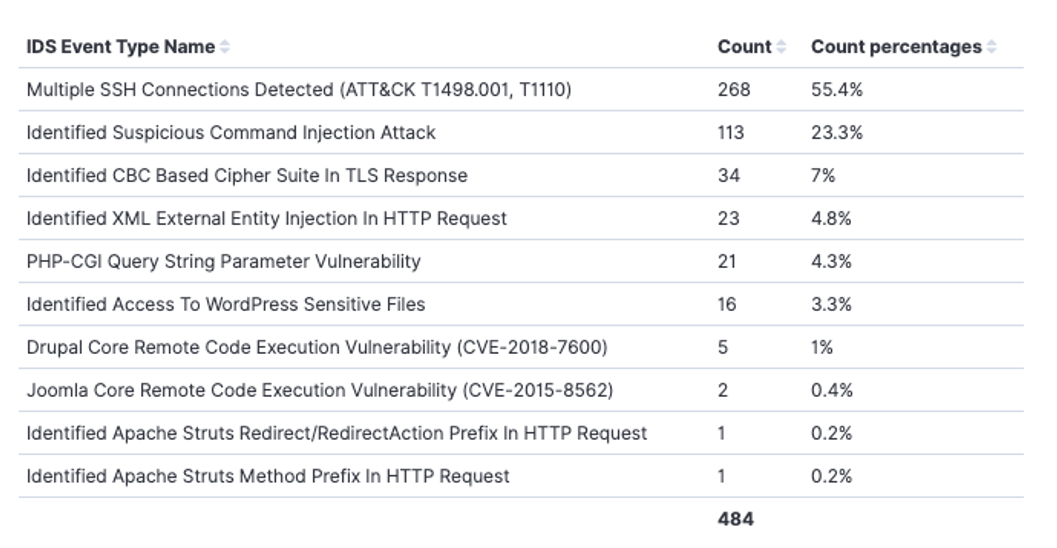This screenshot has width=1057, height=548.
Task: Click the total count 484
Action: pyautogui.click(x=735, y=519)
